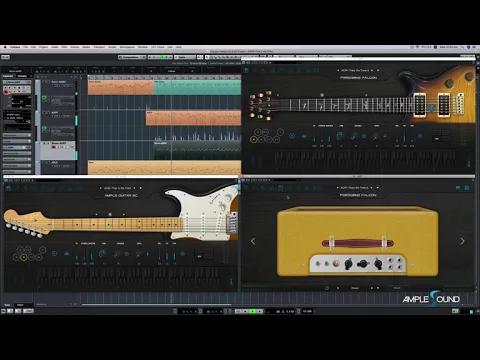Open the Transport menu
The height and width of the screenshot is (360, 480).
click(99, 47)
